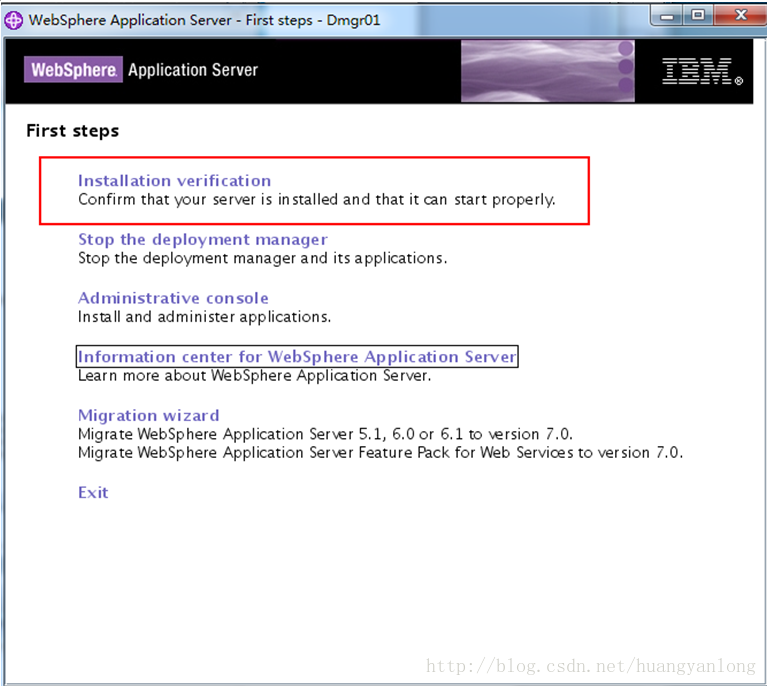Select text 'Migrate WebSphere Application Server 5.1, 6.0'
This screenshot has width=767, height=686.
[x=247, y=434]
